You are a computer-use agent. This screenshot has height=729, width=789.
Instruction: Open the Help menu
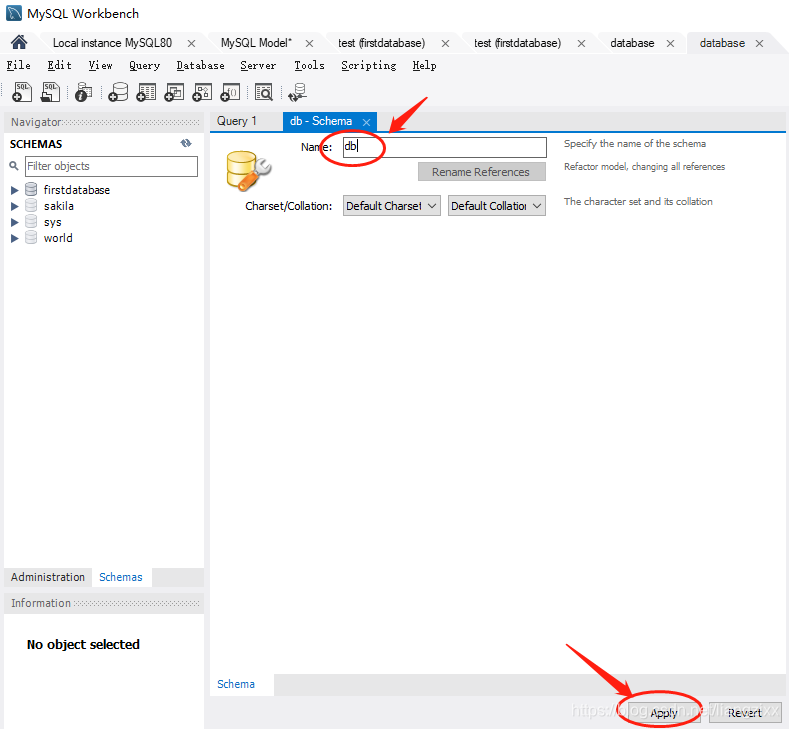click(424, 65)
